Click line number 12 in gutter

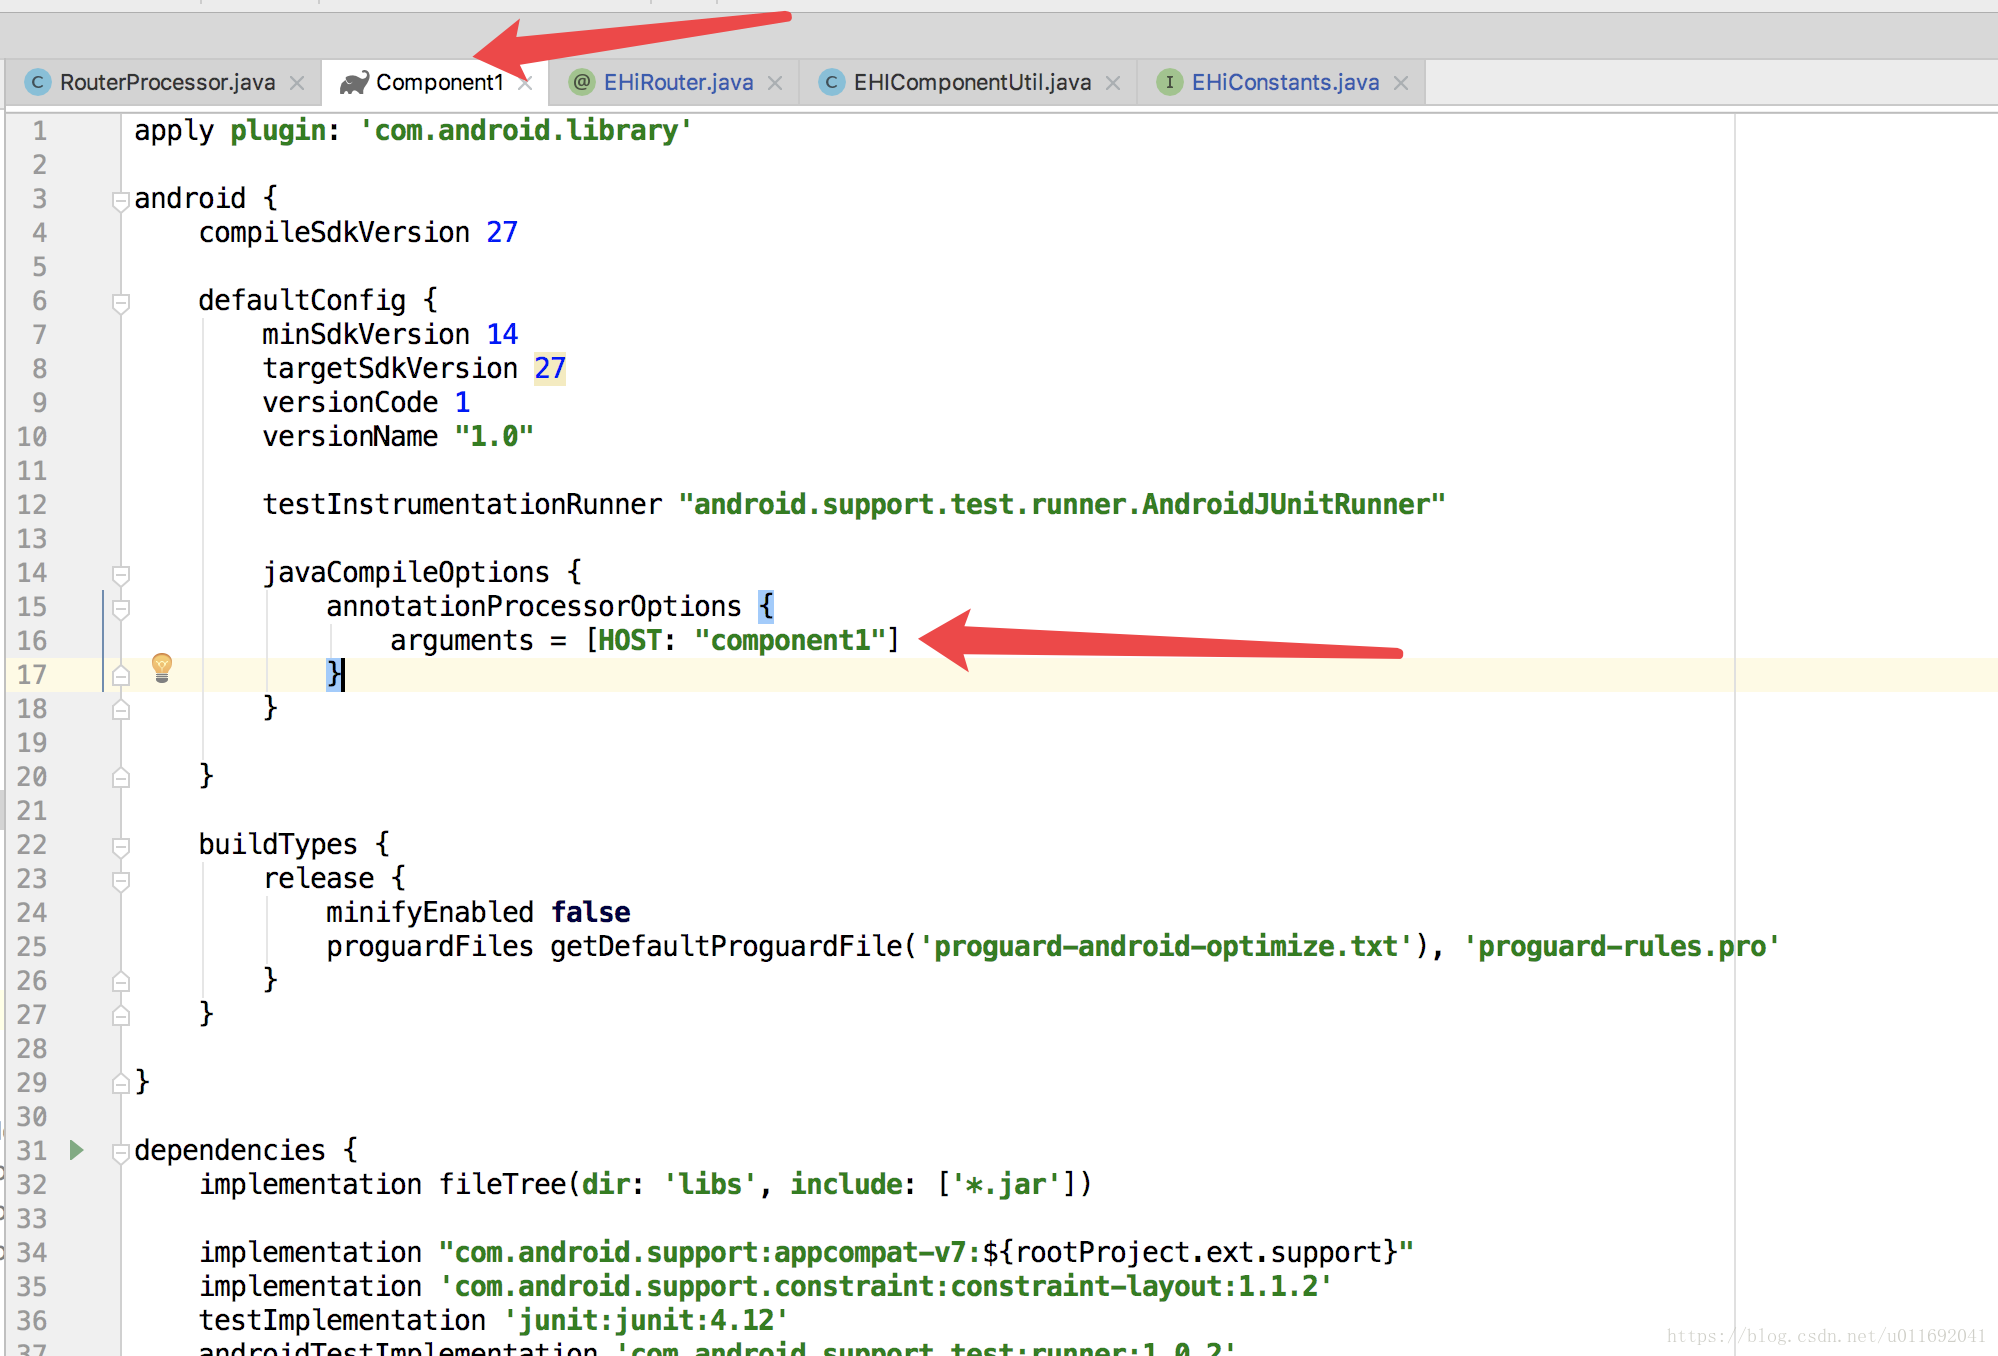(32, 505)
